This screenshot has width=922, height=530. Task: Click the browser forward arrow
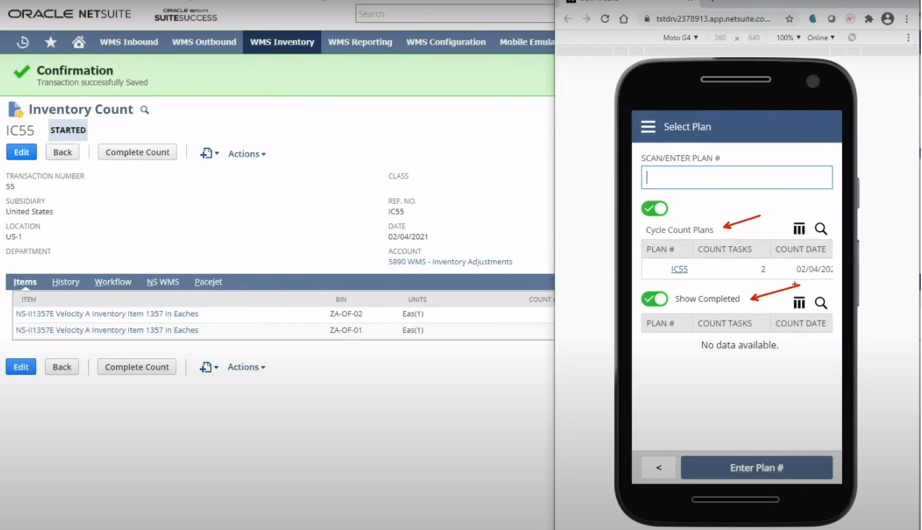coord(586,19)
